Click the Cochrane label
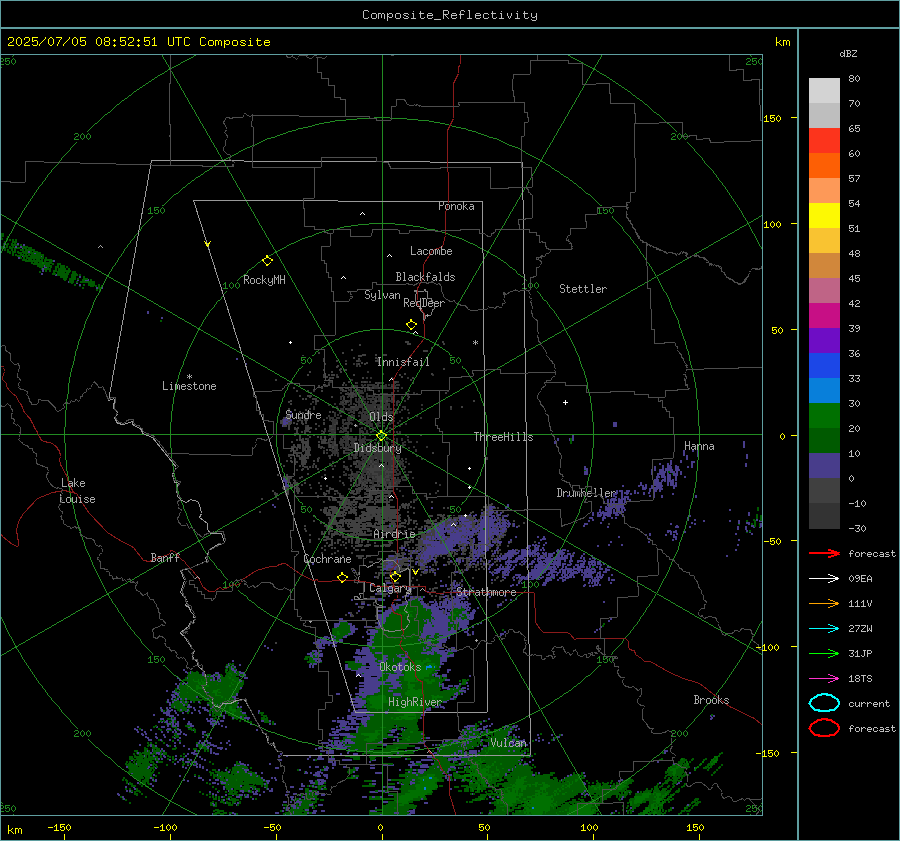This screenshot has width=900, height=841. pos(327,559)
